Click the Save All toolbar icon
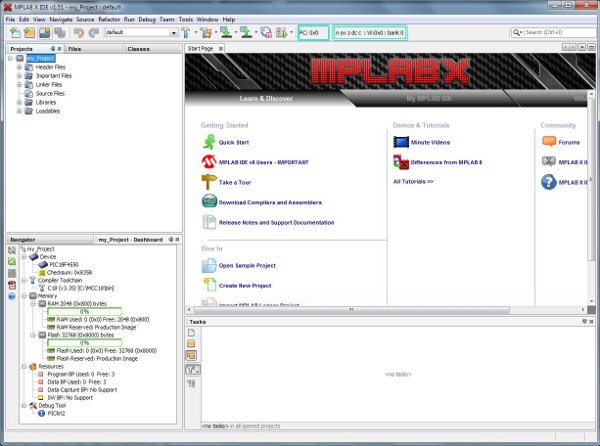The width and height of the screenshot is (600, 446). 59,33
